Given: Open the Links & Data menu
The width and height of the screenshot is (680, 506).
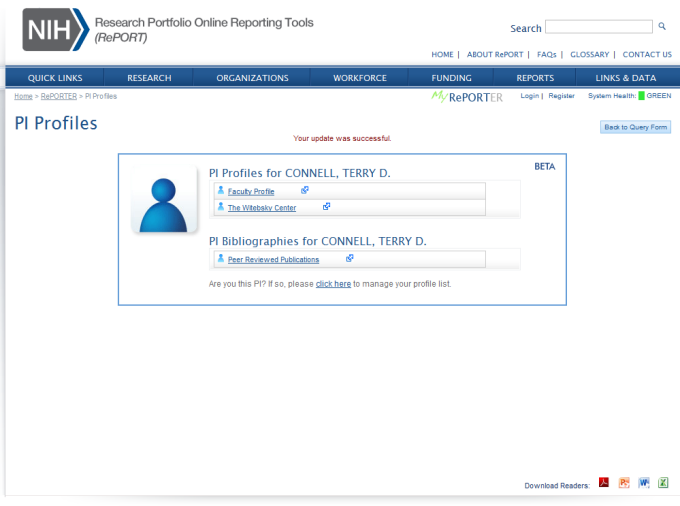Looking at the screenshot, I should click(x=626, y=78).
